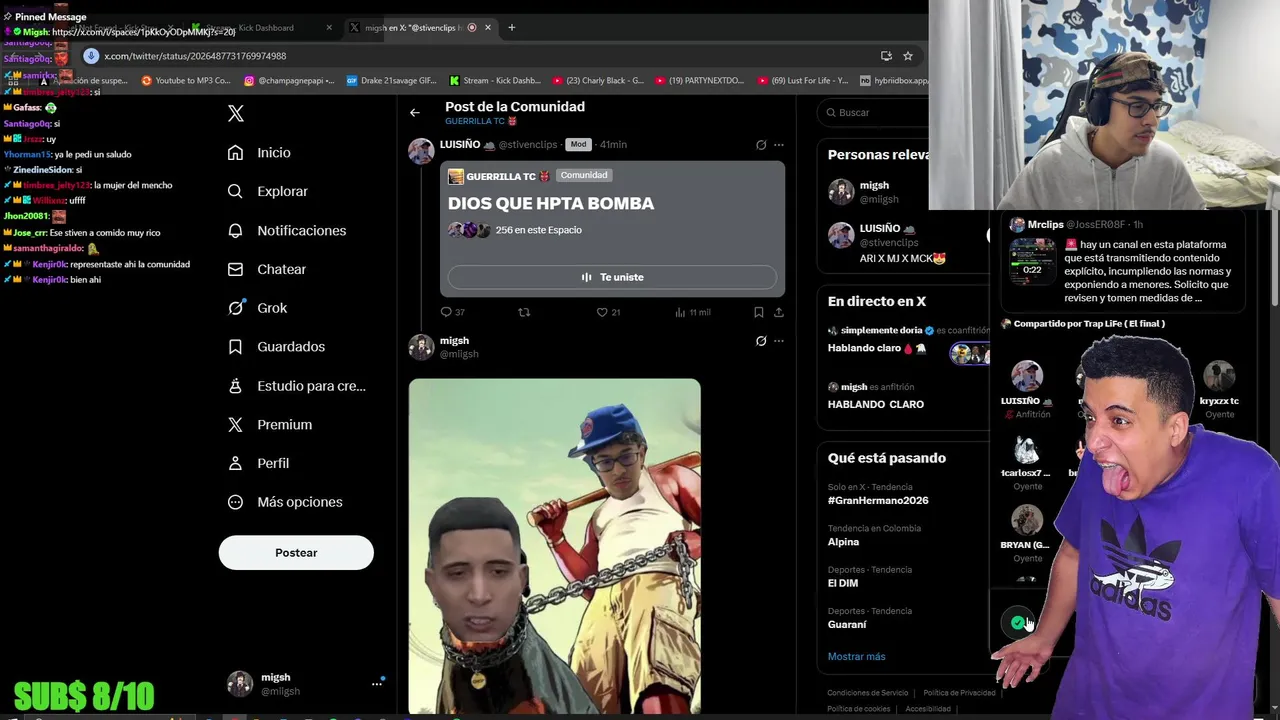Image resolution: width=1280 pixels, height=720 pixels.
Task: Click install app icon in address bar
Action: point(886,56)
